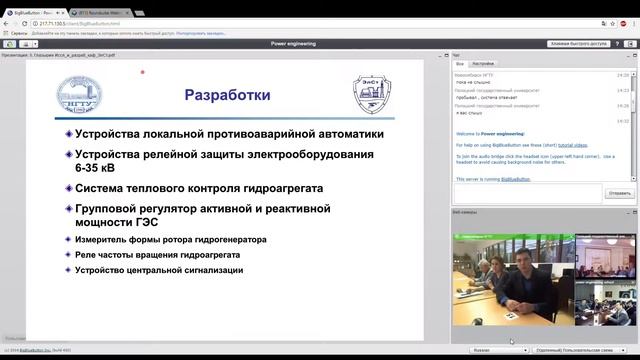Open the Сервисы apps bookmark
640x360 pixels.
click(x=16, y=33)
